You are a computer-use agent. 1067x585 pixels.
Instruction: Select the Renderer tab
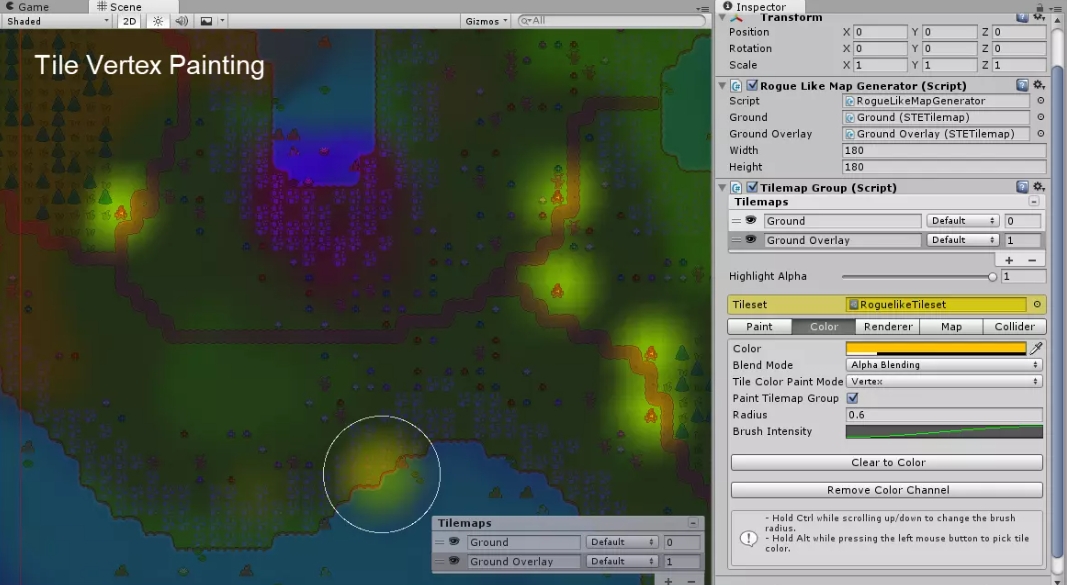(x=888, y=327)
